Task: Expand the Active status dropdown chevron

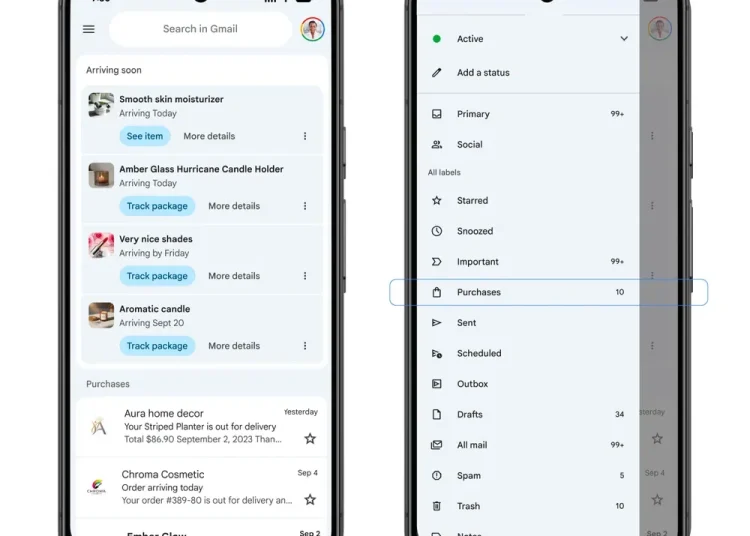Action: pos(624,38)
